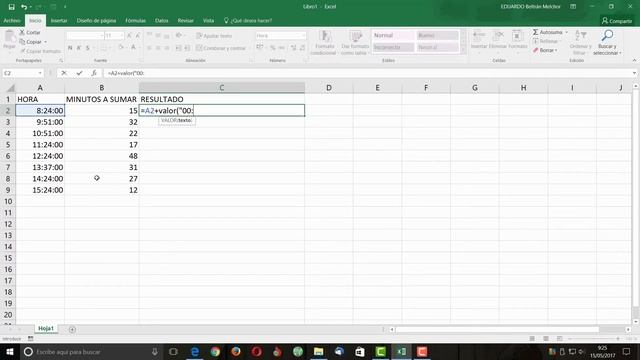Click the Select All corner triangle
Viewport: 640px width, 360px height.
tap(10, 88)
